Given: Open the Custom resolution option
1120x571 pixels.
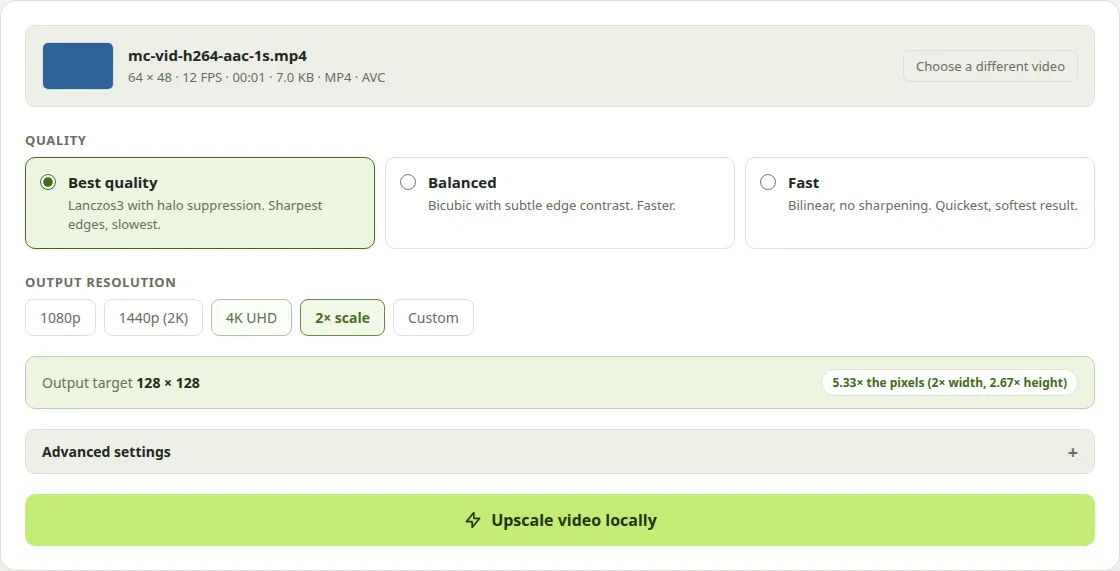Looking at the screenshot, I should pyautogui.click(x=433, y=317).
